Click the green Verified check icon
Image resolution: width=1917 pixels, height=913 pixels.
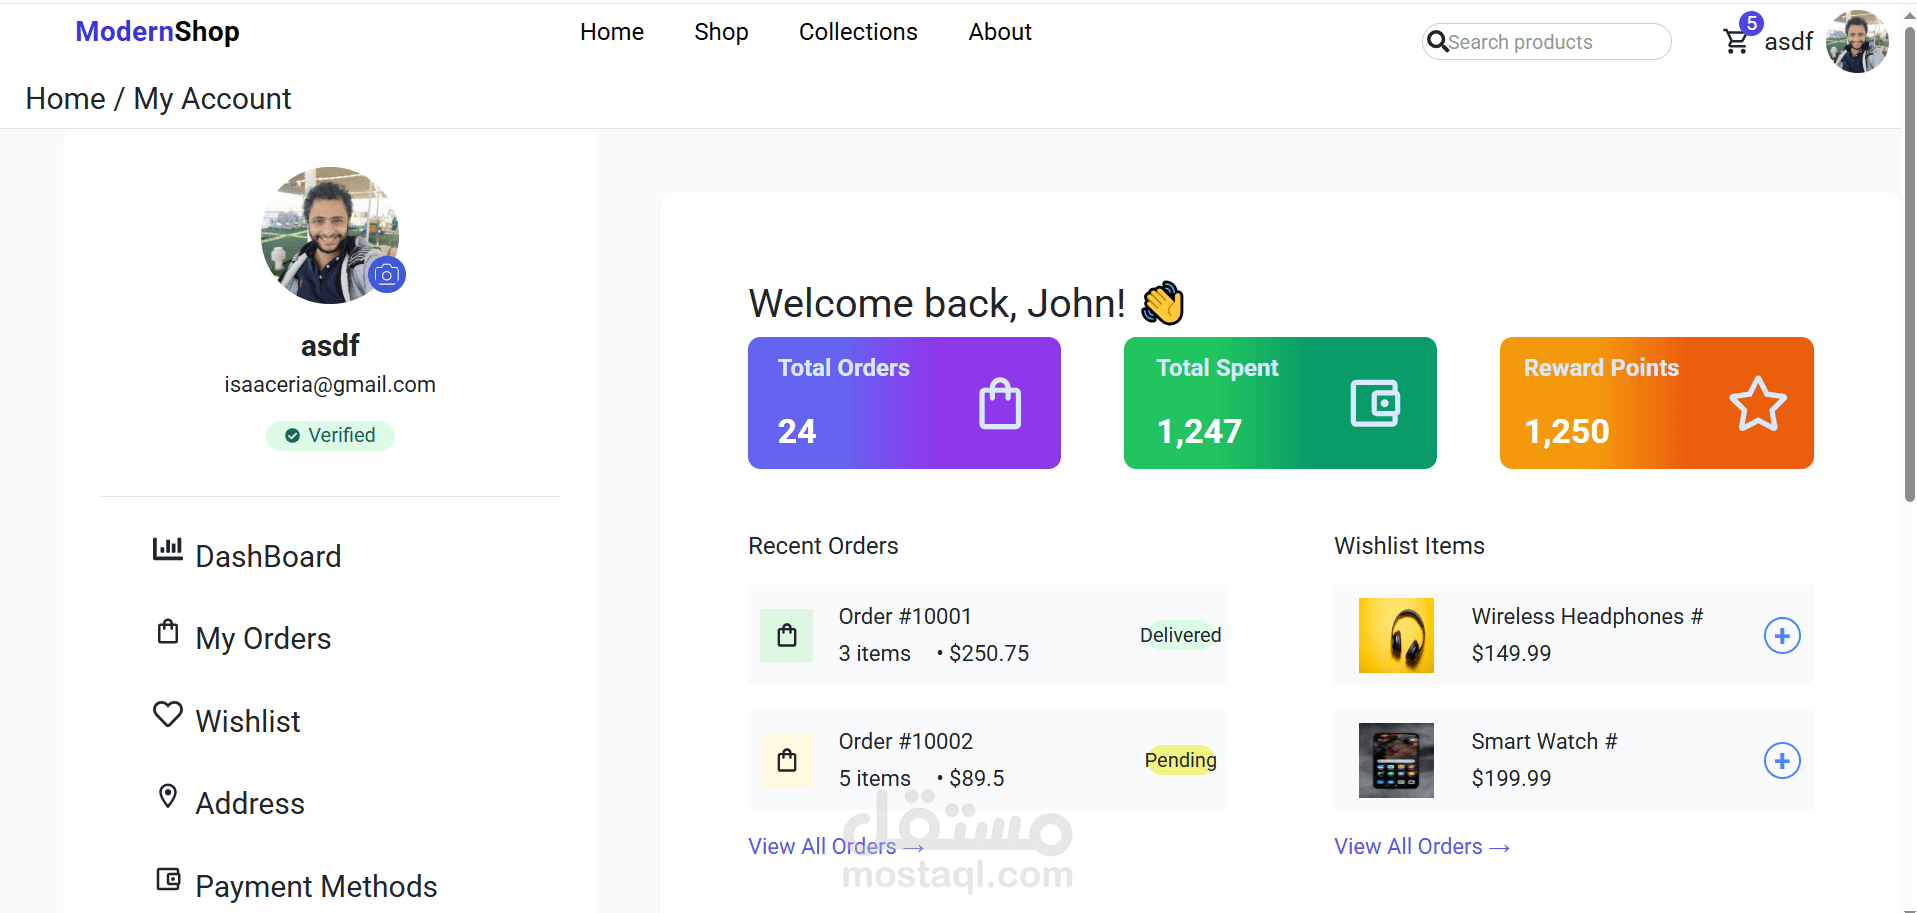tap(292, 435)
